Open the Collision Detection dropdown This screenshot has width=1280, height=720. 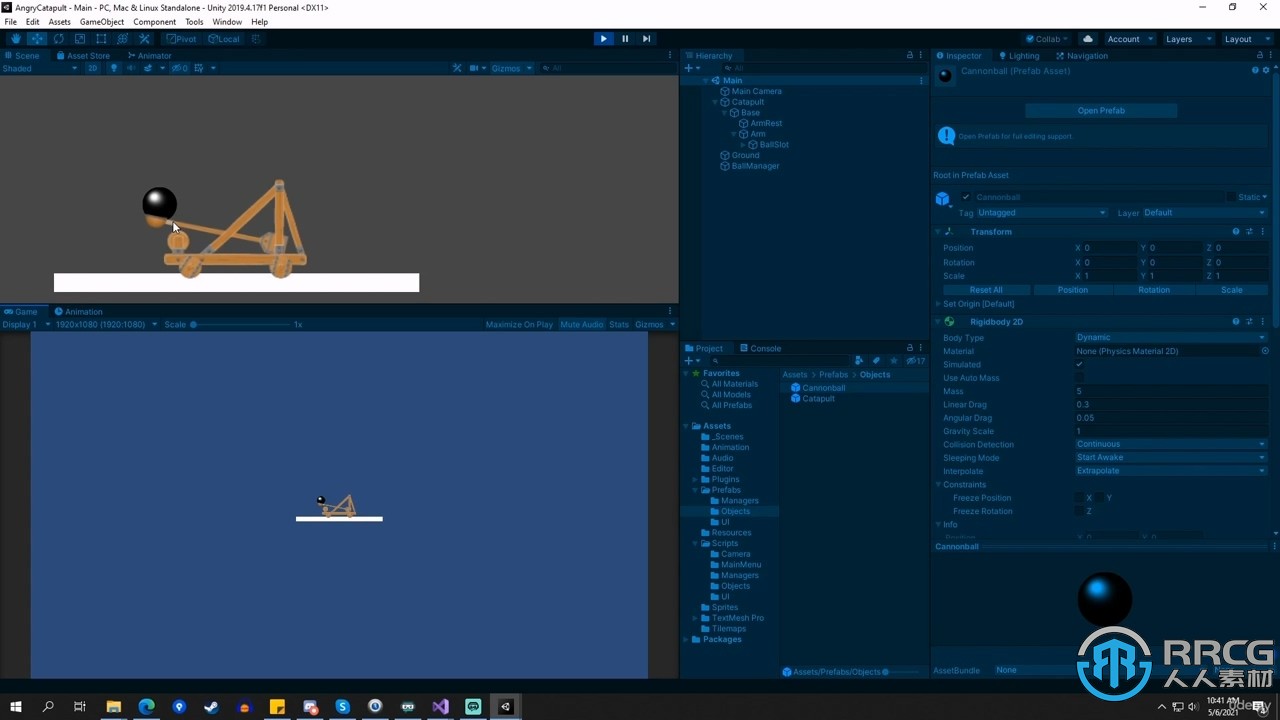(1171, 445)
